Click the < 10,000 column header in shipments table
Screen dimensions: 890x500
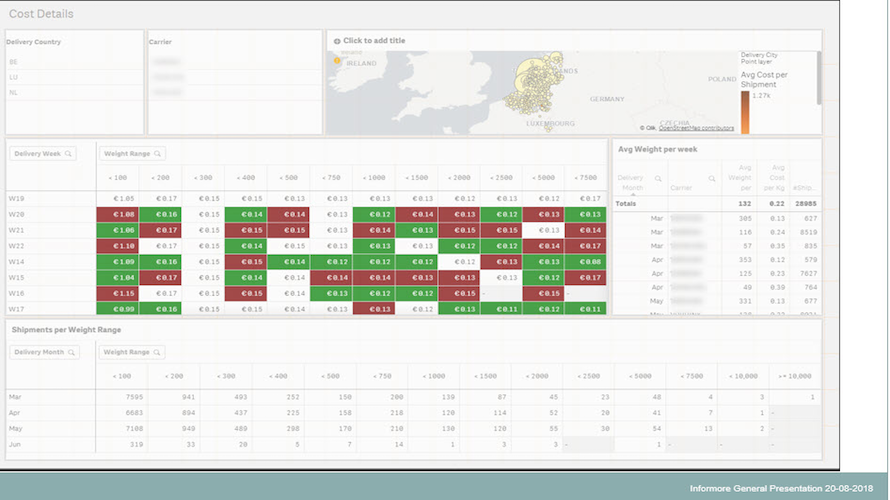tap(743, 376)
